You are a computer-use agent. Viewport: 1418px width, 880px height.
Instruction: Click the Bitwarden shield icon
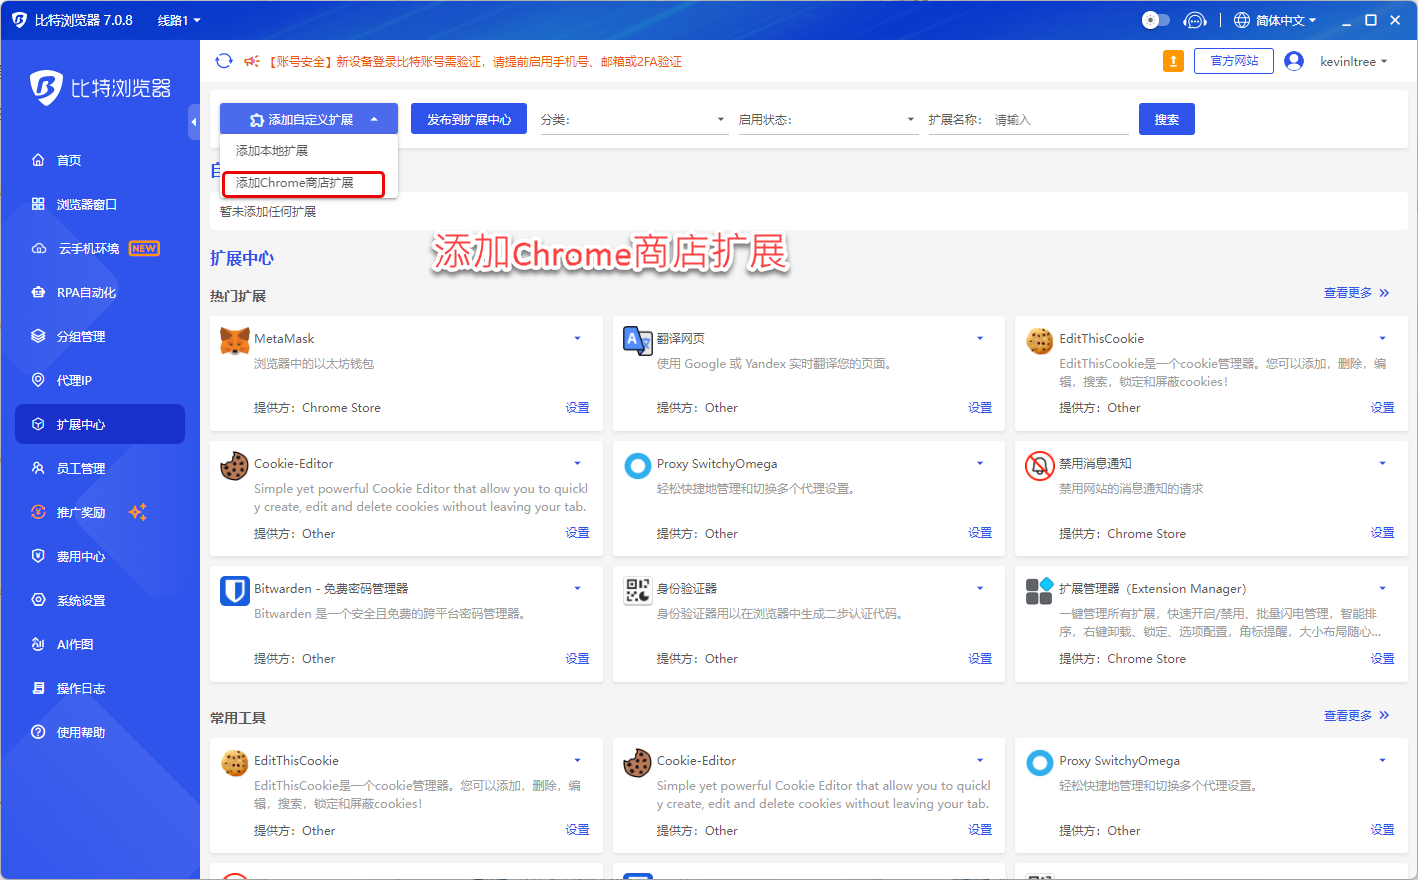235,591
